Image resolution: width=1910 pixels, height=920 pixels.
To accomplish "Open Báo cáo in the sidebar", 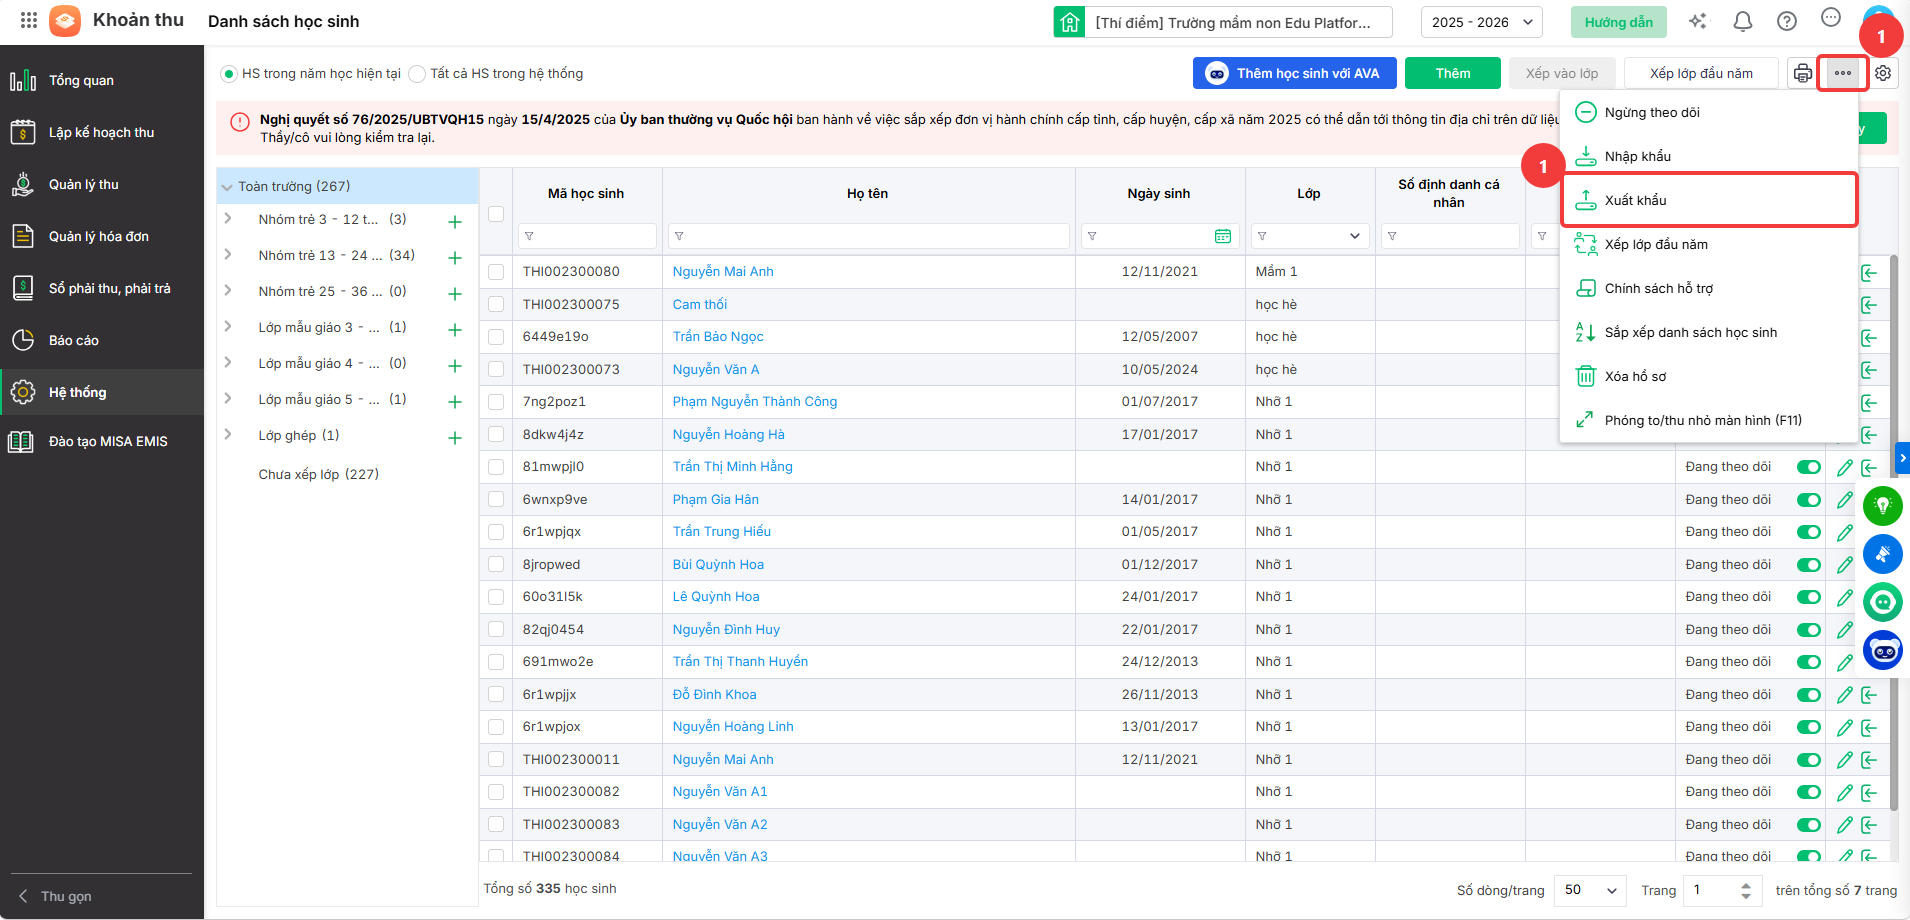I will tap(102, 340).
